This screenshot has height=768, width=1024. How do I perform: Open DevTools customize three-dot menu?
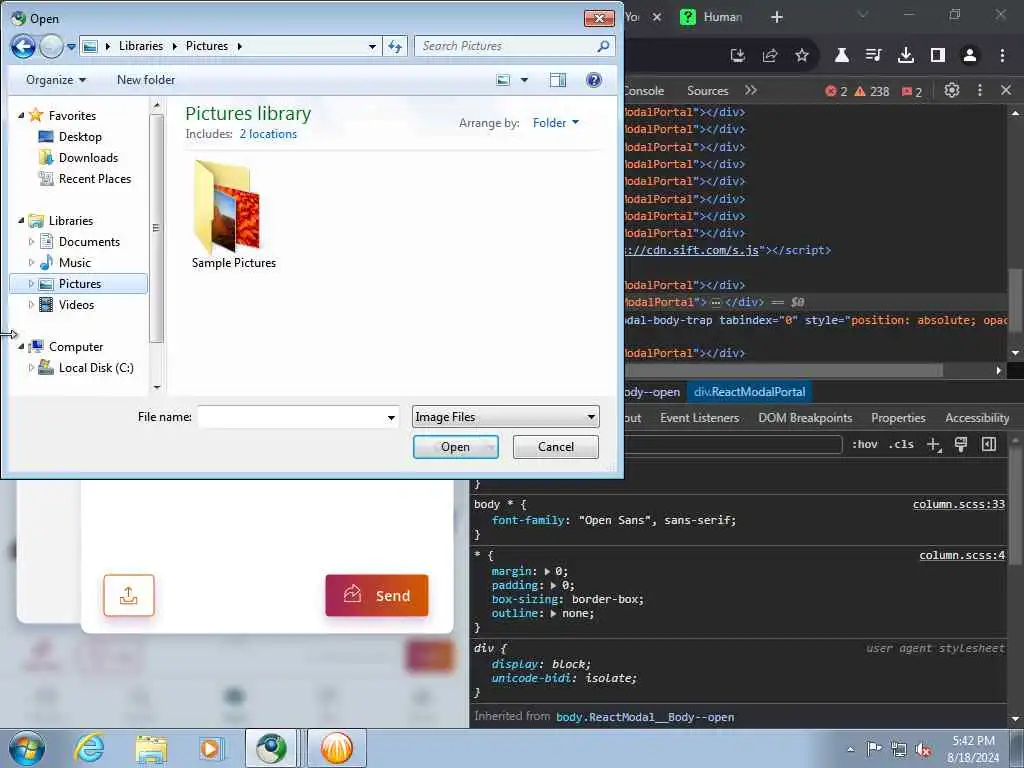pyautogui.click(x=980, y=90)
